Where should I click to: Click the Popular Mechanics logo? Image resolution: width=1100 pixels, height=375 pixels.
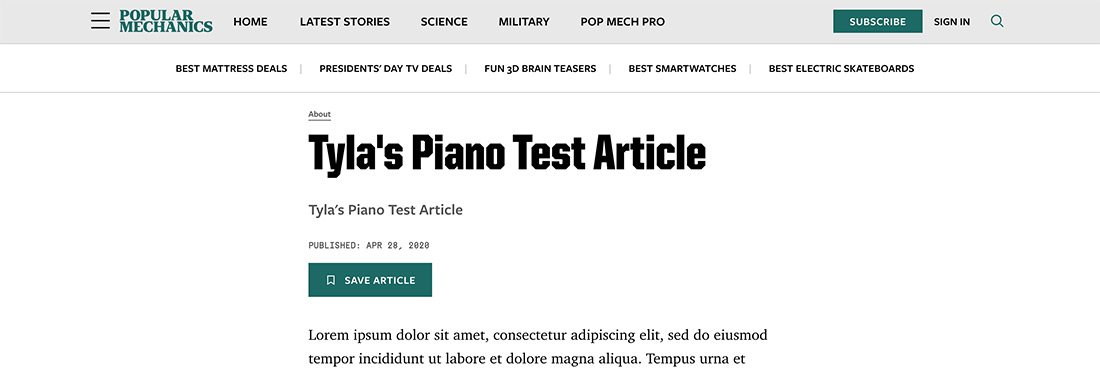click(166, 21)
